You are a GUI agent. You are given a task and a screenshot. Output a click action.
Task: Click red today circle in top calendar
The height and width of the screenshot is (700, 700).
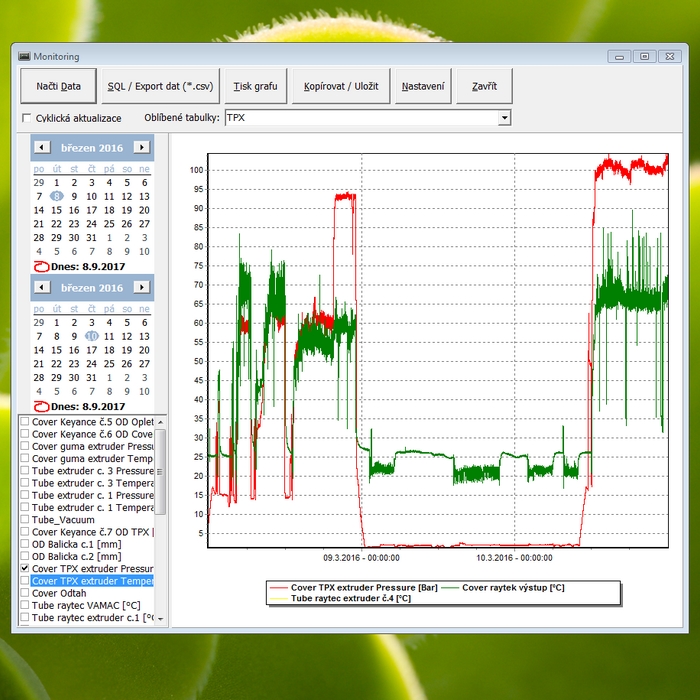click(42, 267)
